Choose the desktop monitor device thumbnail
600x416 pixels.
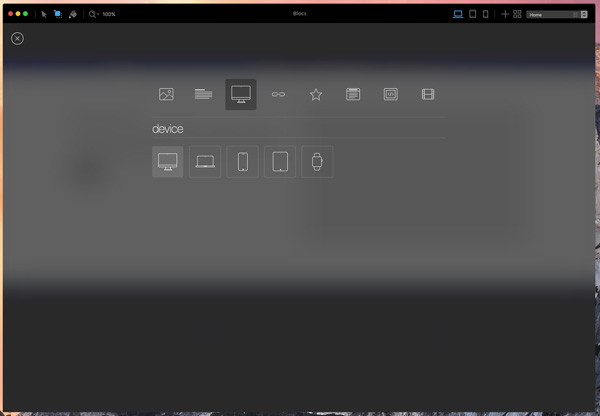point(168,162)
